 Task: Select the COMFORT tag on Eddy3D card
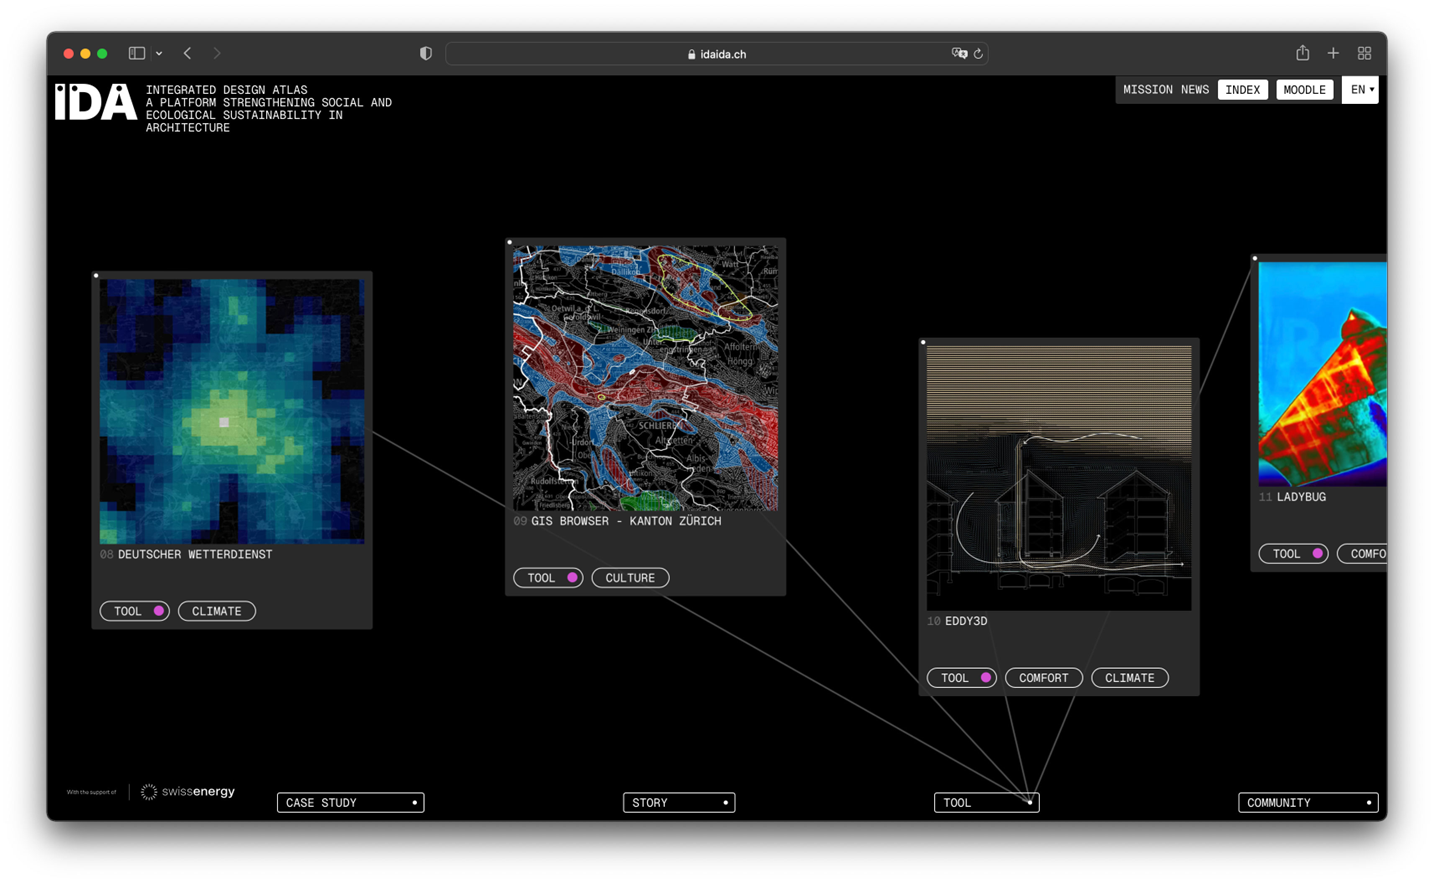pyautogui.click(x=1044, y=678)
